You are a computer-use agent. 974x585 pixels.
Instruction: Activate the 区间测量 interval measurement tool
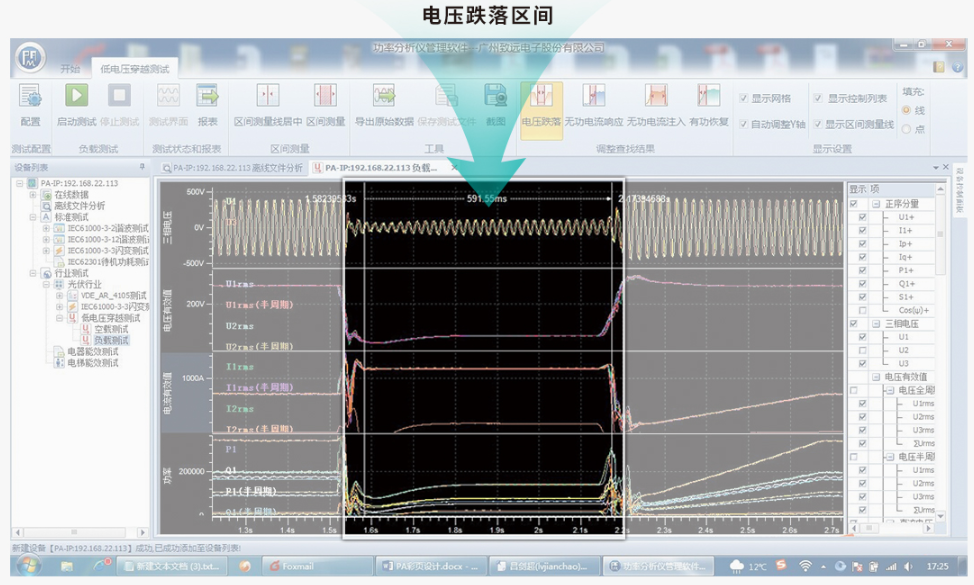pos(325,104)
